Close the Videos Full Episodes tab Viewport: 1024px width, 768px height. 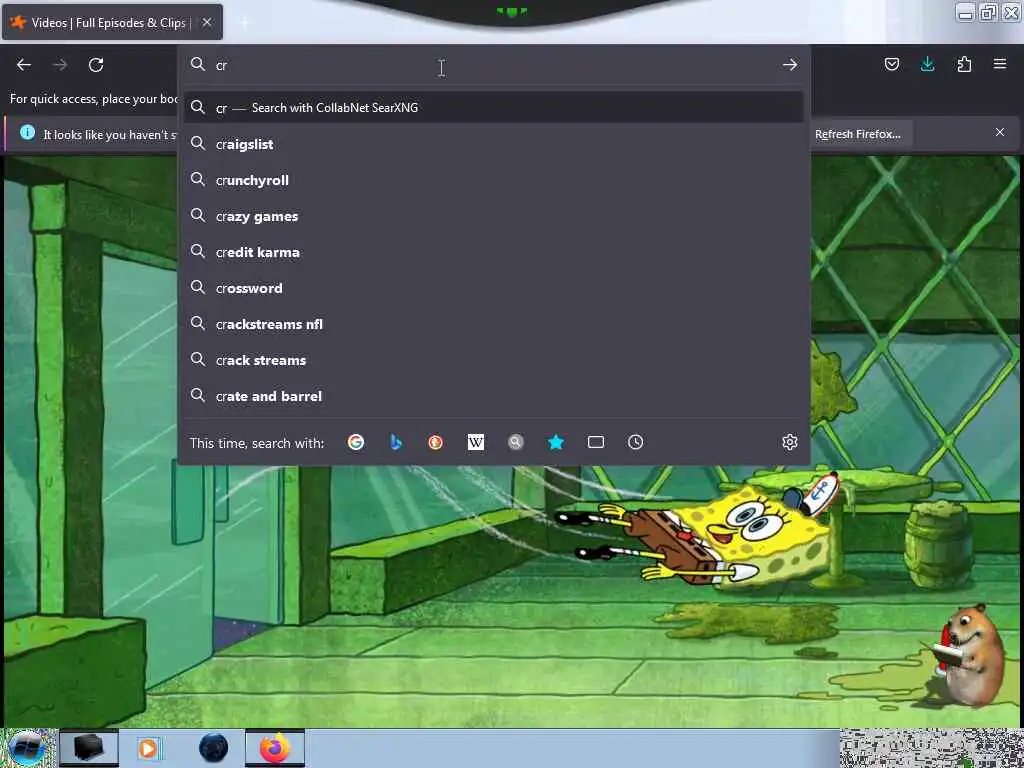(x=207, y=22)
